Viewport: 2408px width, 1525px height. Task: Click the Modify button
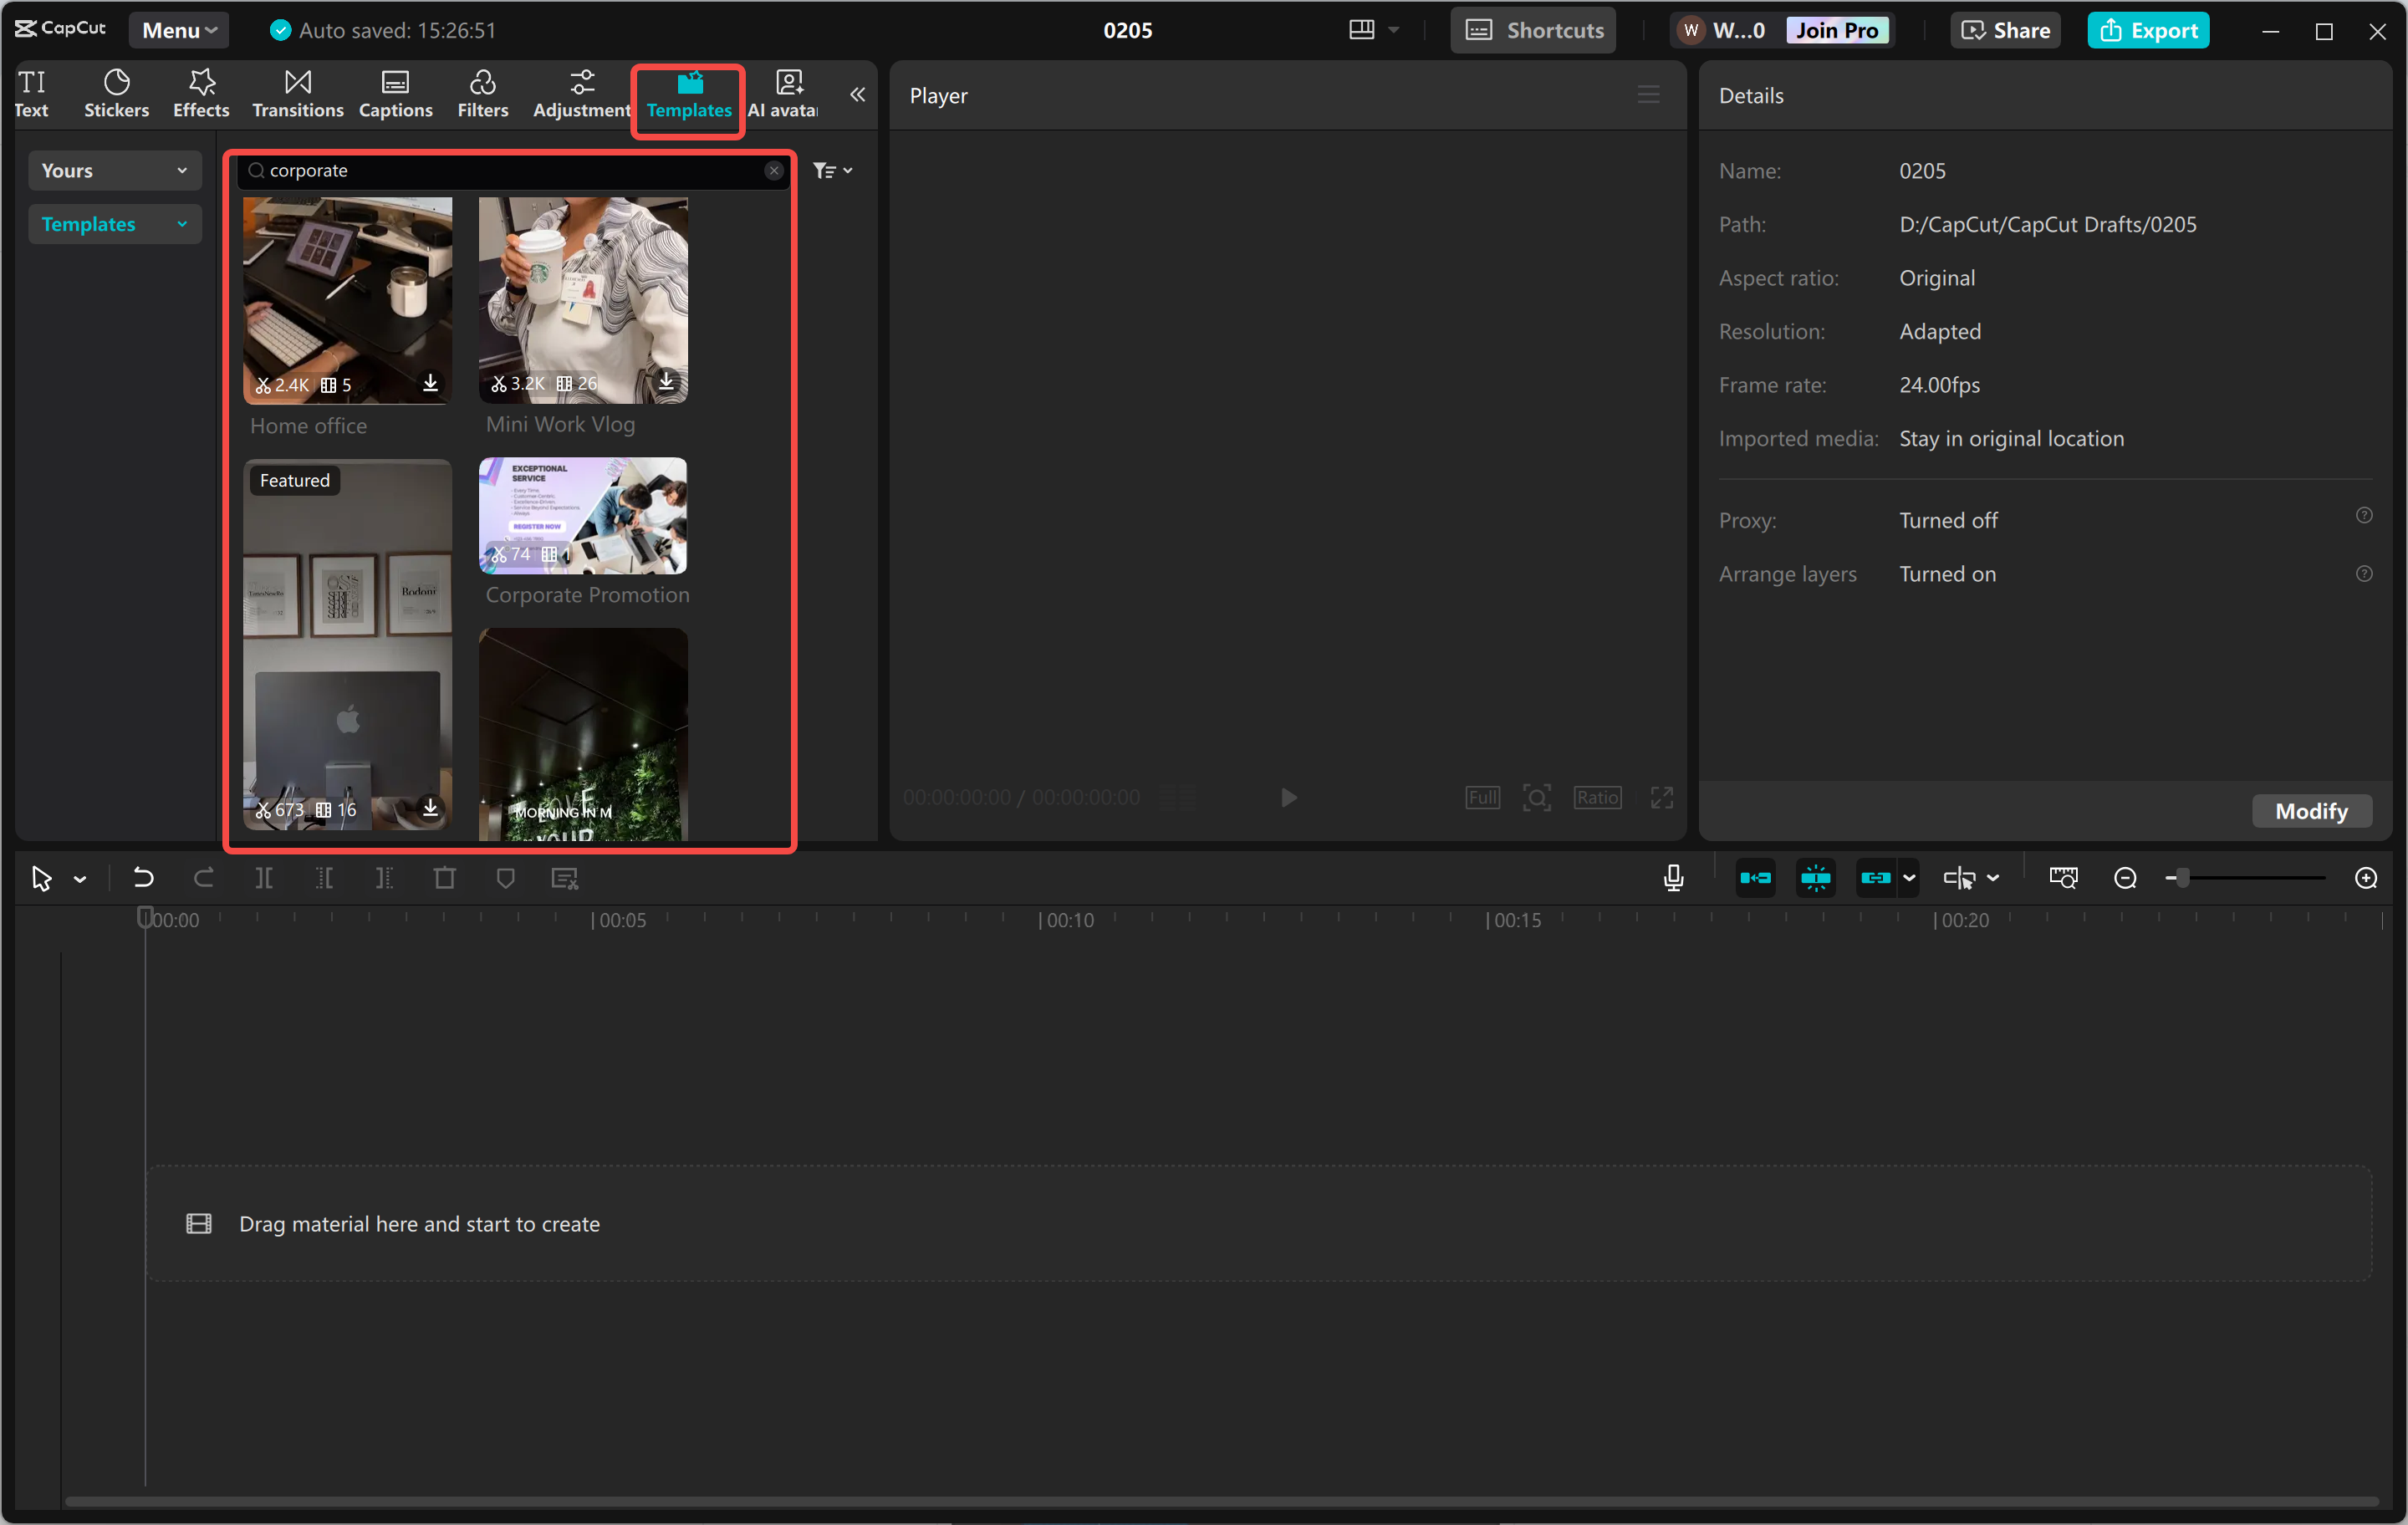pos(2311,811)
